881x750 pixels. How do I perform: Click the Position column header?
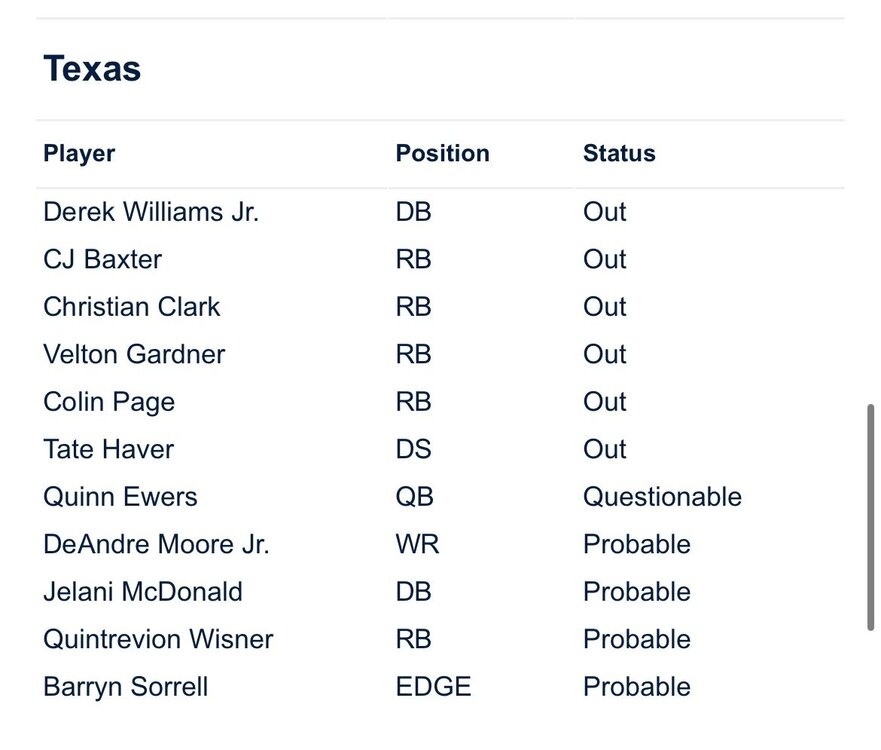point(442,154)
